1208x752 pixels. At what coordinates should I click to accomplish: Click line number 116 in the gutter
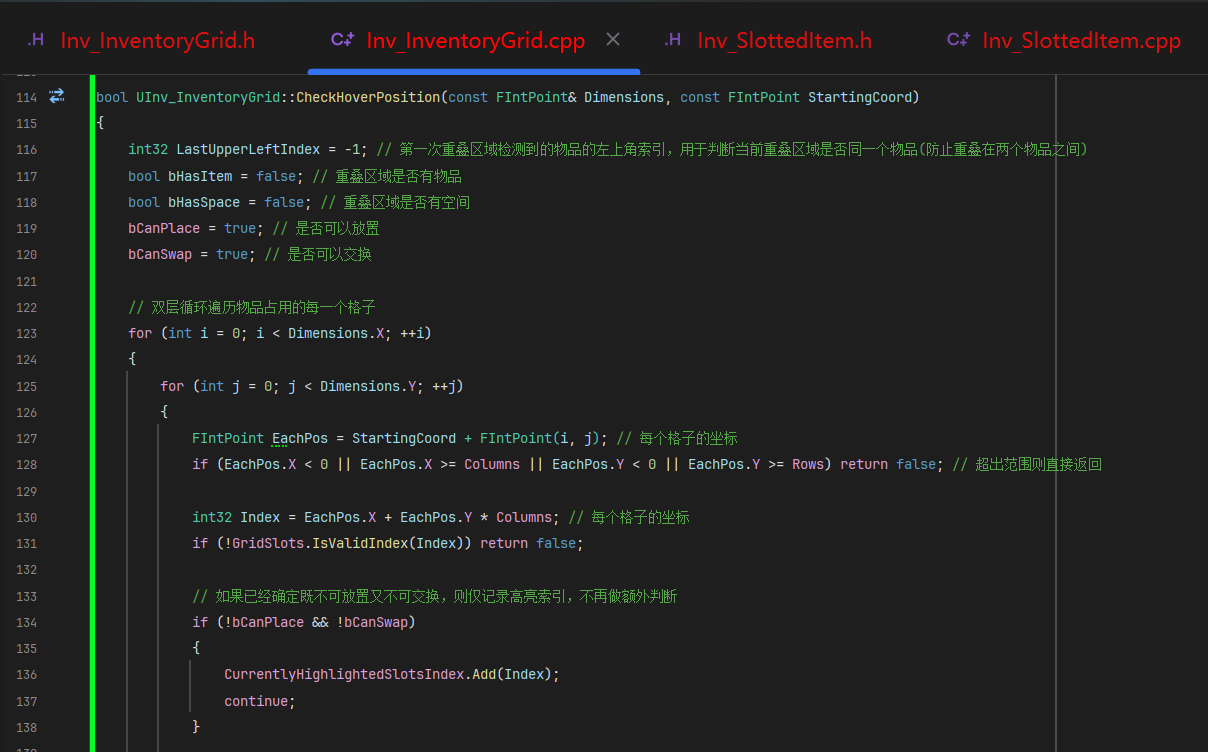coord(27,150)
